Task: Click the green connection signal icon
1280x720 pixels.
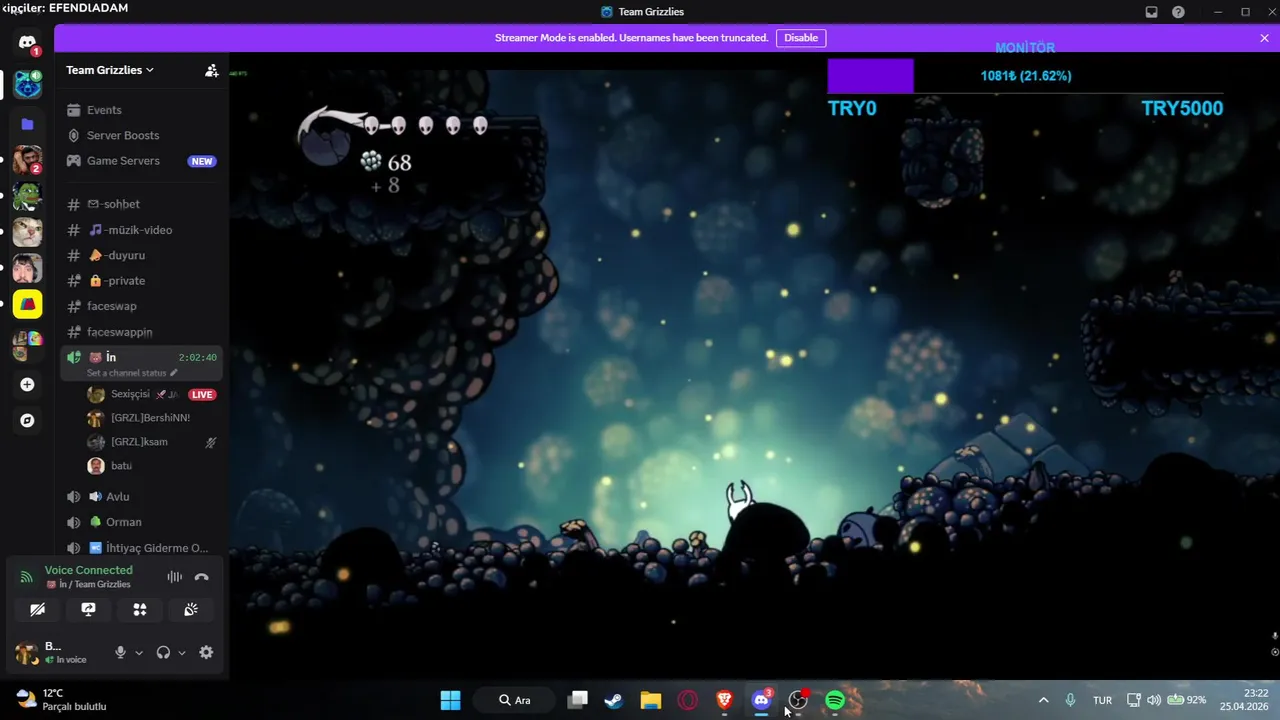Action: pyautogui.click(x=26, y=577)
